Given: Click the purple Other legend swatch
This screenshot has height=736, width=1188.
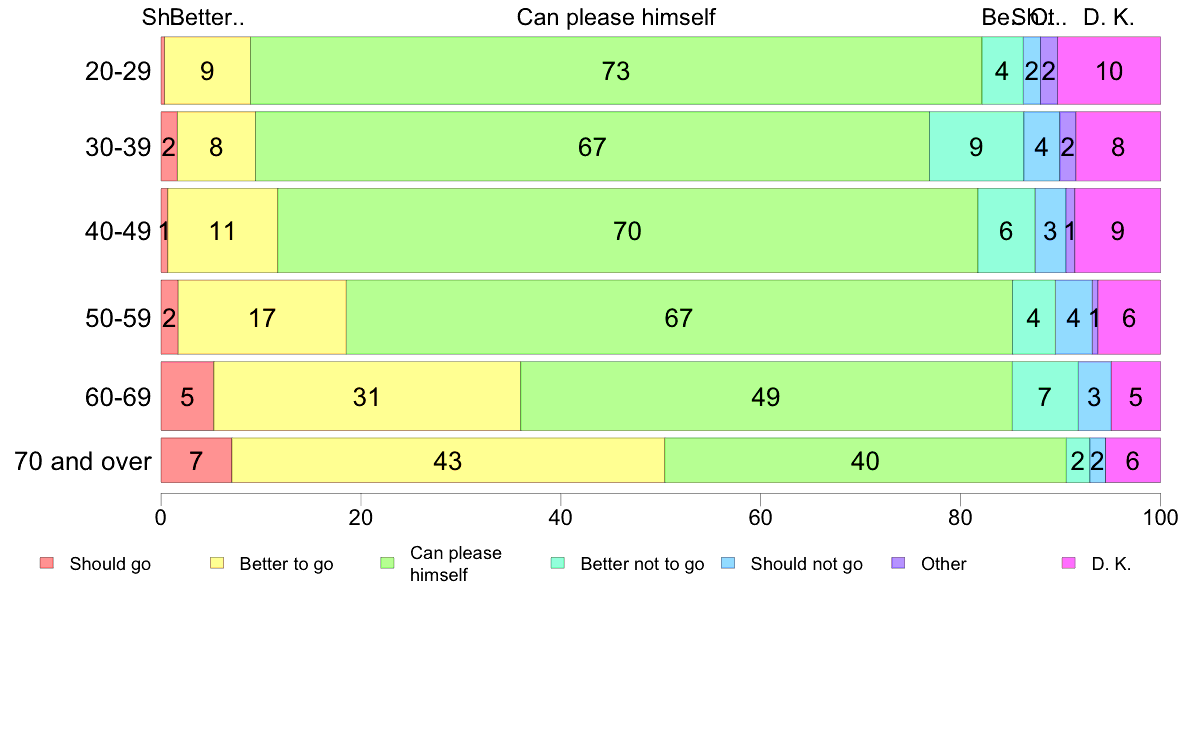Looking at the screenshot, I should (899, 562).
